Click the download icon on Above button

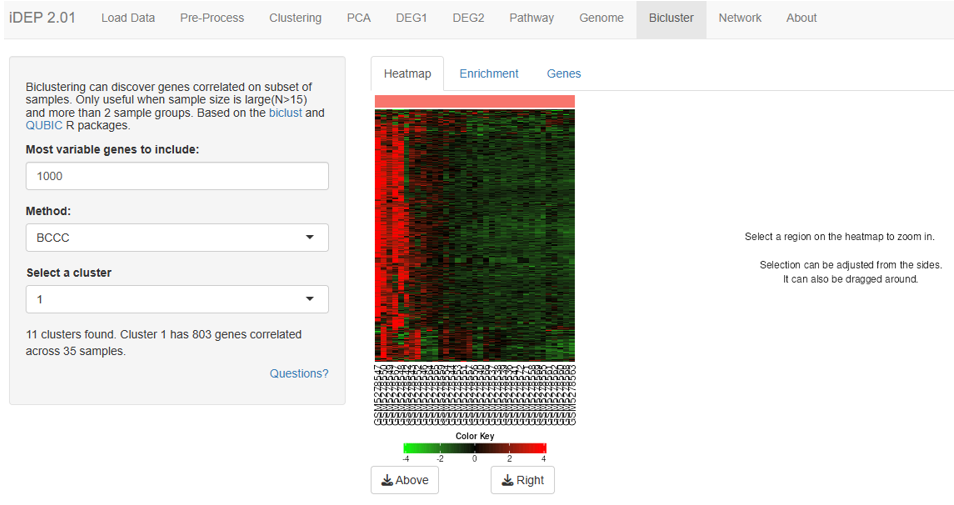(x=387, y=481)
